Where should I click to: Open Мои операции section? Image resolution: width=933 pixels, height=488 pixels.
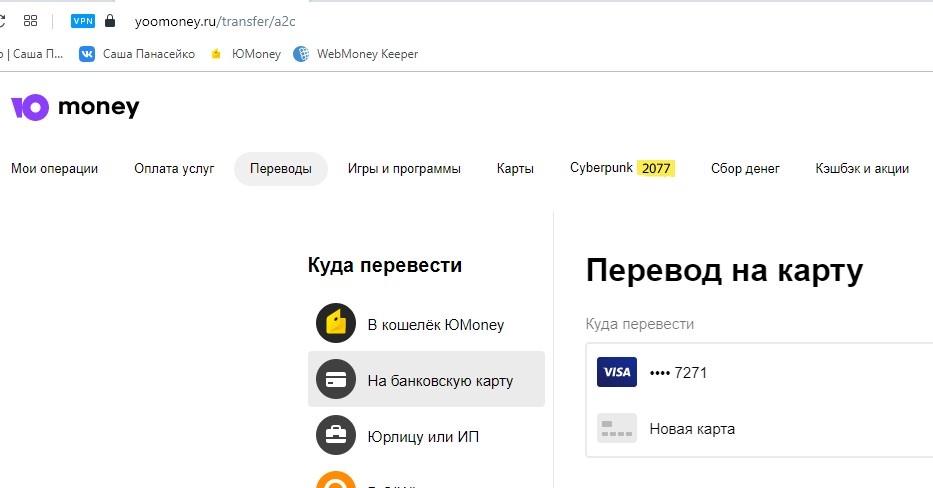[x=54, y=169]
